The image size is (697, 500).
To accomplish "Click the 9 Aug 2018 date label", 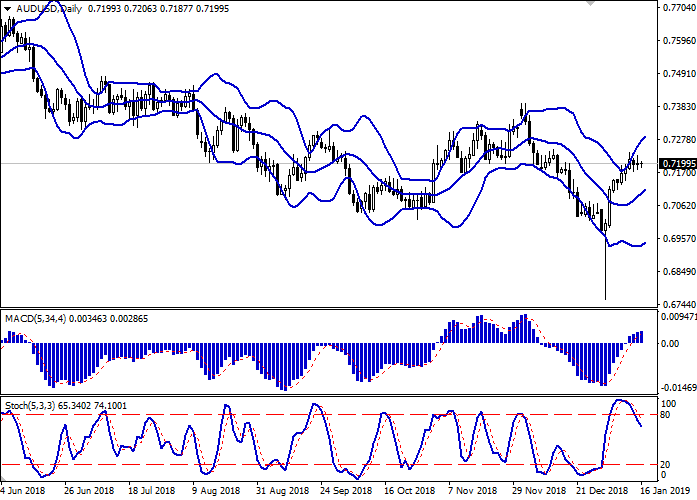I will [x=216, y=491].
